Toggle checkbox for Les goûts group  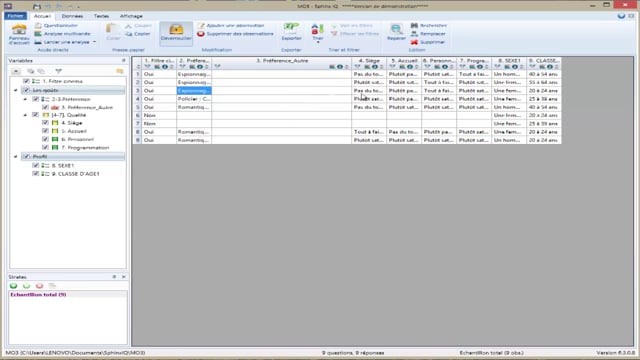27,90
